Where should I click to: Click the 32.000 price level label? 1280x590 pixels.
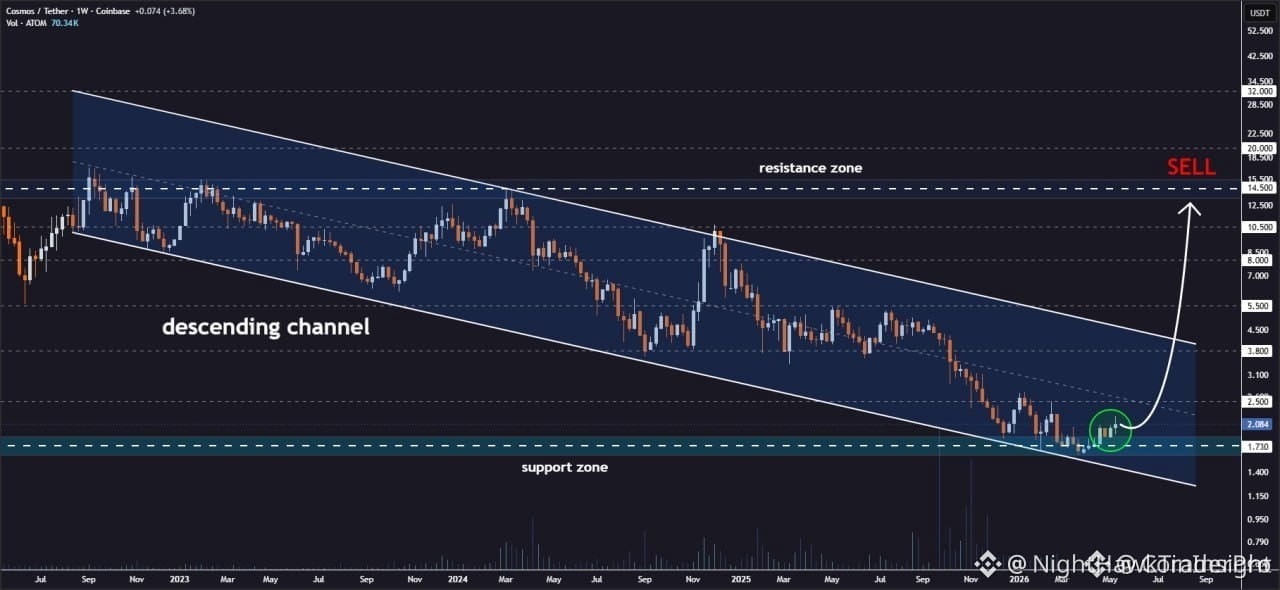[1258, 91]
